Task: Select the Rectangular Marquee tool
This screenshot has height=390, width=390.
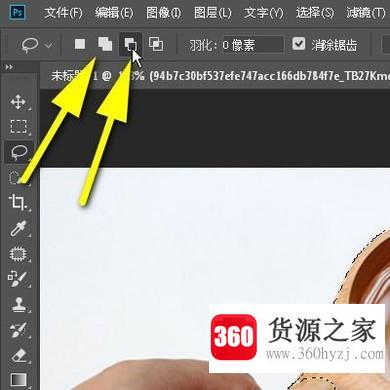Action: point(18,127)
